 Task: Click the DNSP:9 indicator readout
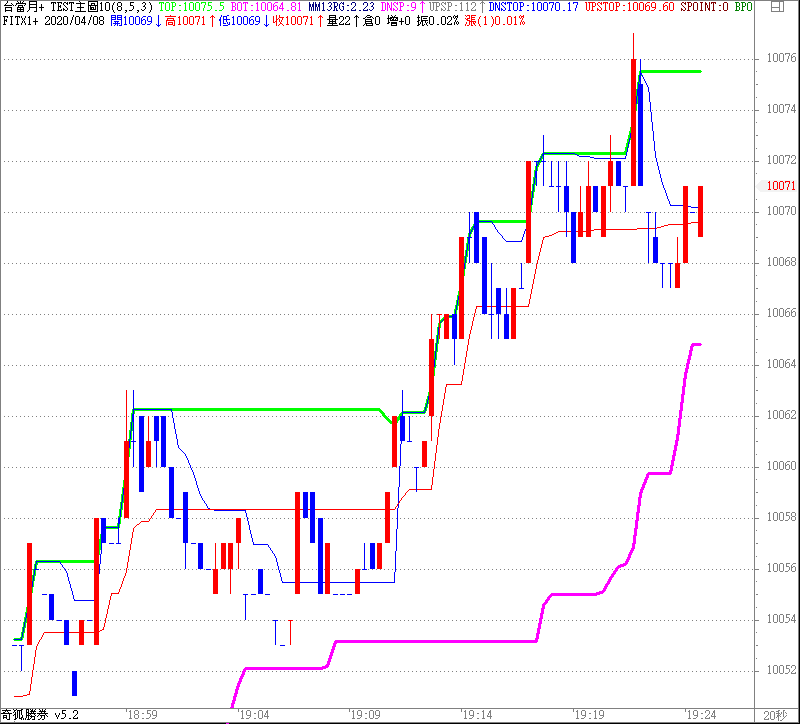point(400,7)
